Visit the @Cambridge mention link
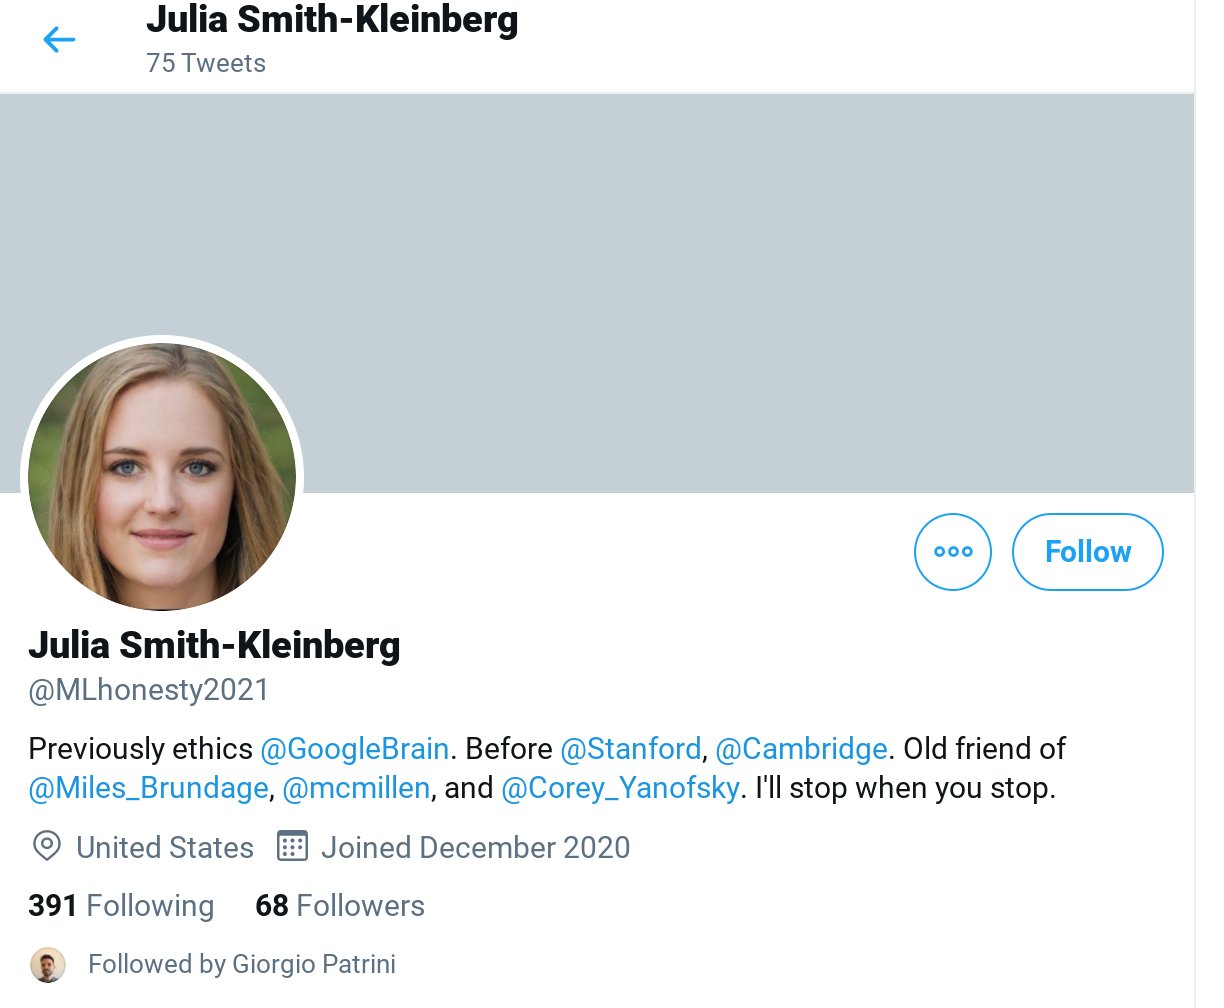Viewport: 1224px width, 1008px height. coord(801,749)
